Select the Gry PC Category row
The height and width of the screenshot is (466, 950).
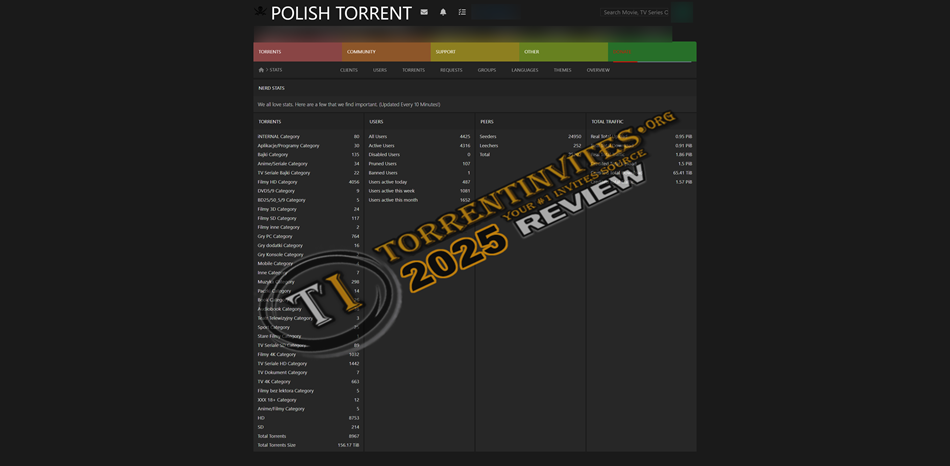(308, 236)
